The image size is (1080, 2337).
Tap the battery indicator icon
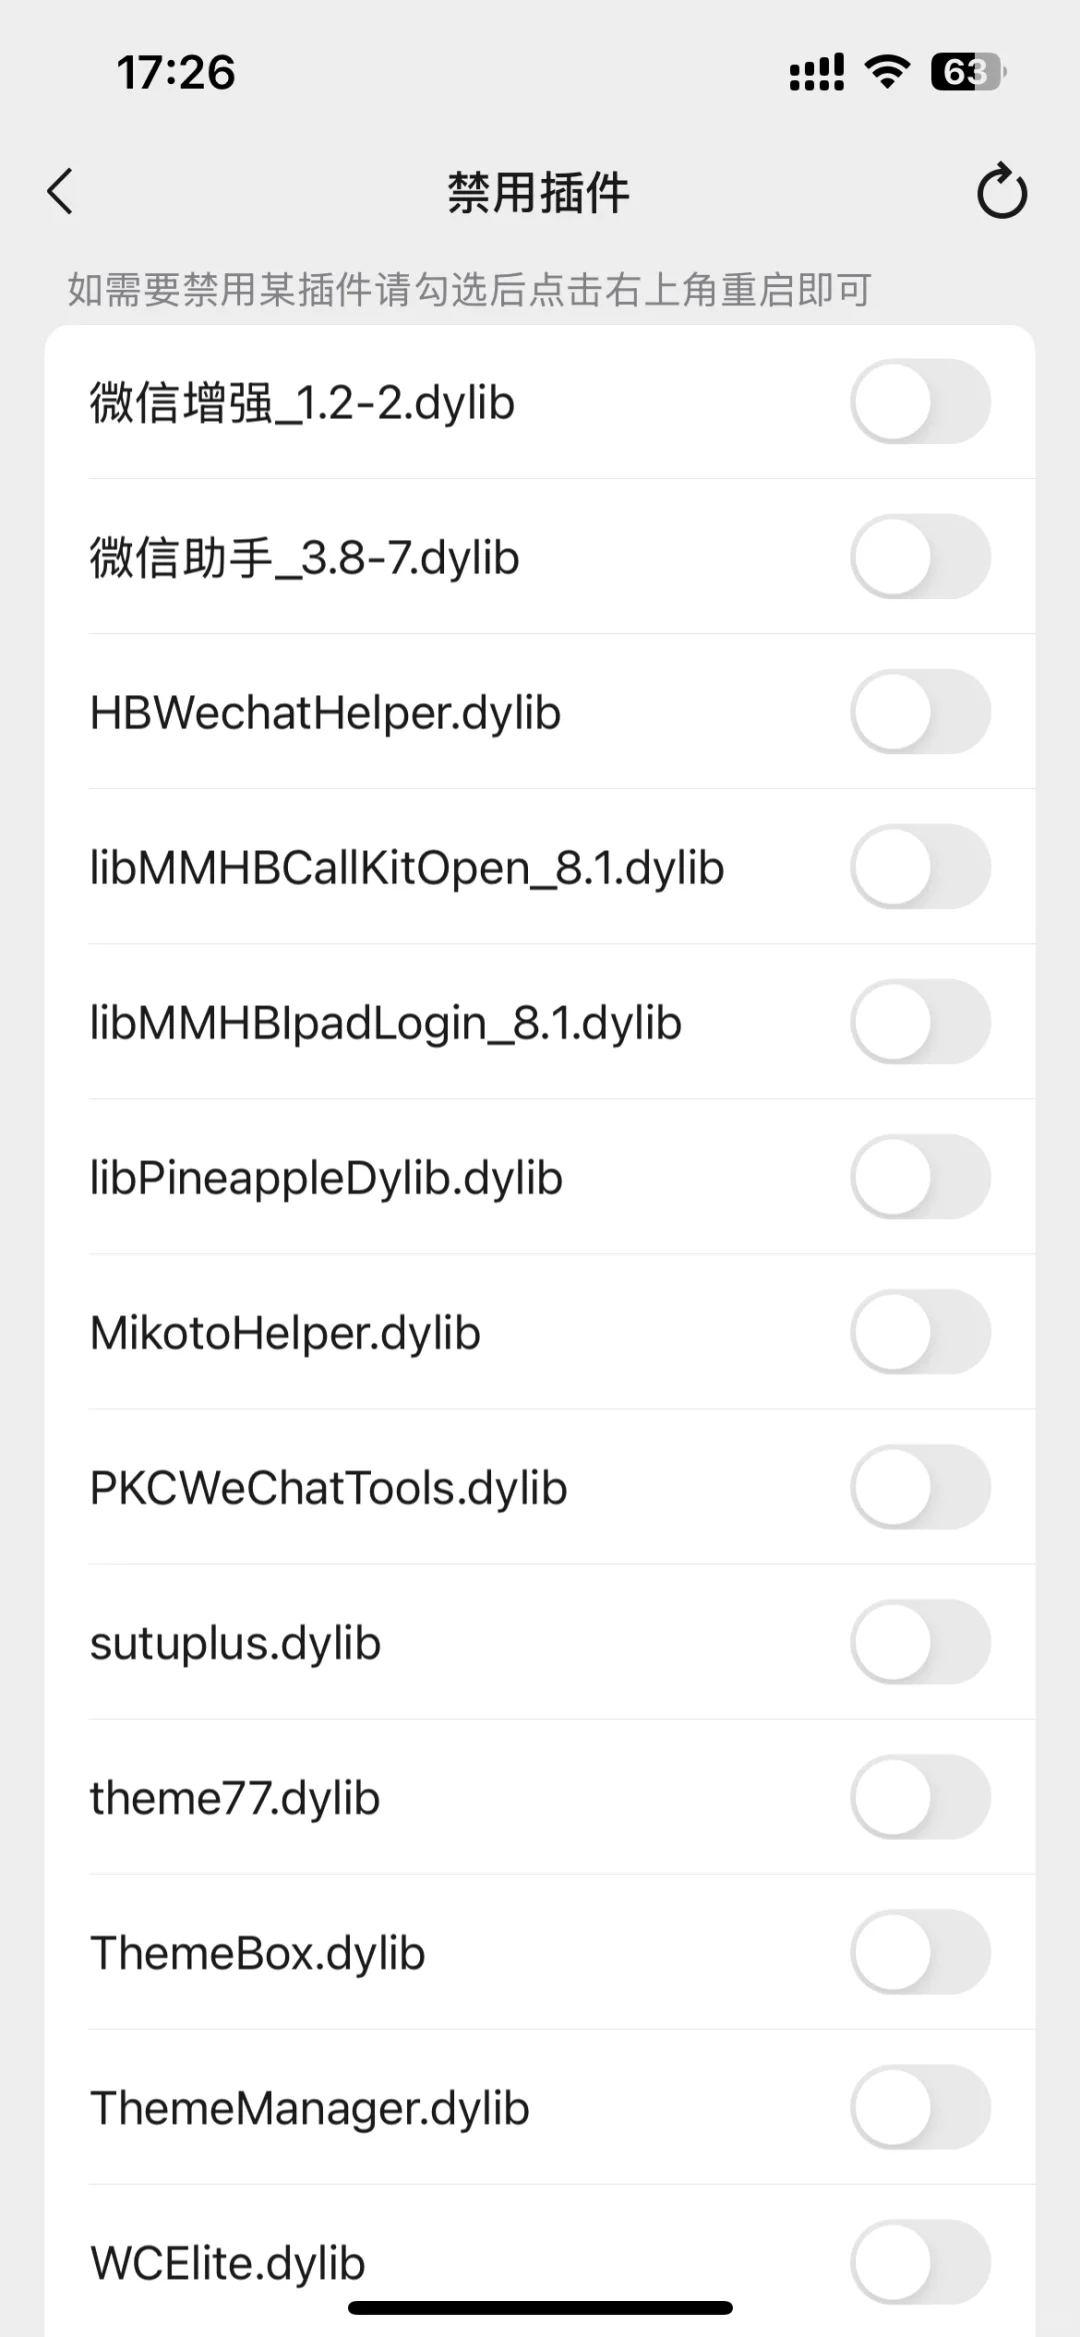pos(967,72)
